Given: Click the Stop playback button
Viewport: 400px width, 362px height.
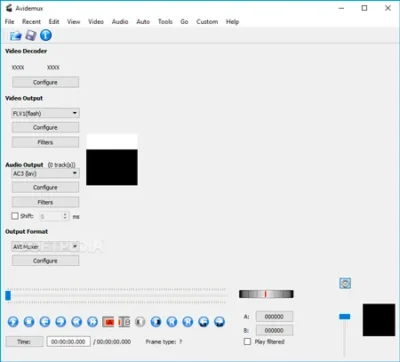Looking at the screenshot, I should tap(29, 322).
